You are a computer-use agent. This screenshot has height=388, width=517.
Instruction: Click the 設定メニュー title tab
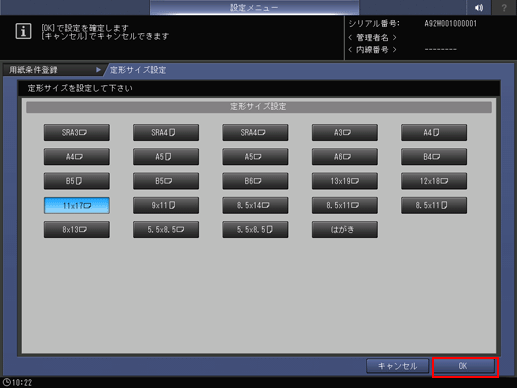pyautogui.click(x=254, y=7)
